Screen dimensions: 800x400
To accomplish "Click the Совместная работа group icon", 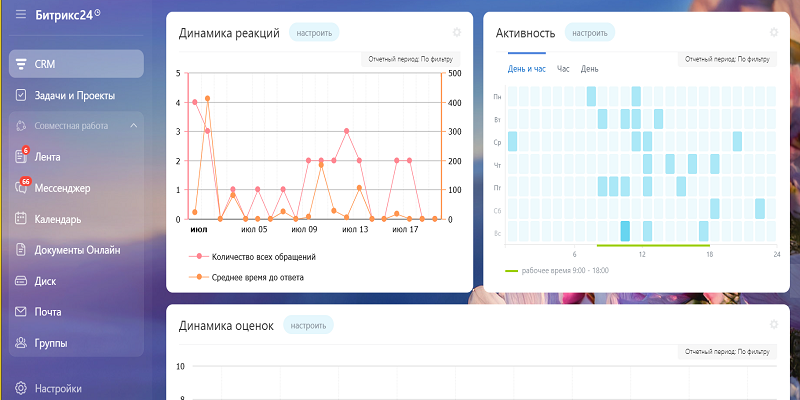I will 21,126.
